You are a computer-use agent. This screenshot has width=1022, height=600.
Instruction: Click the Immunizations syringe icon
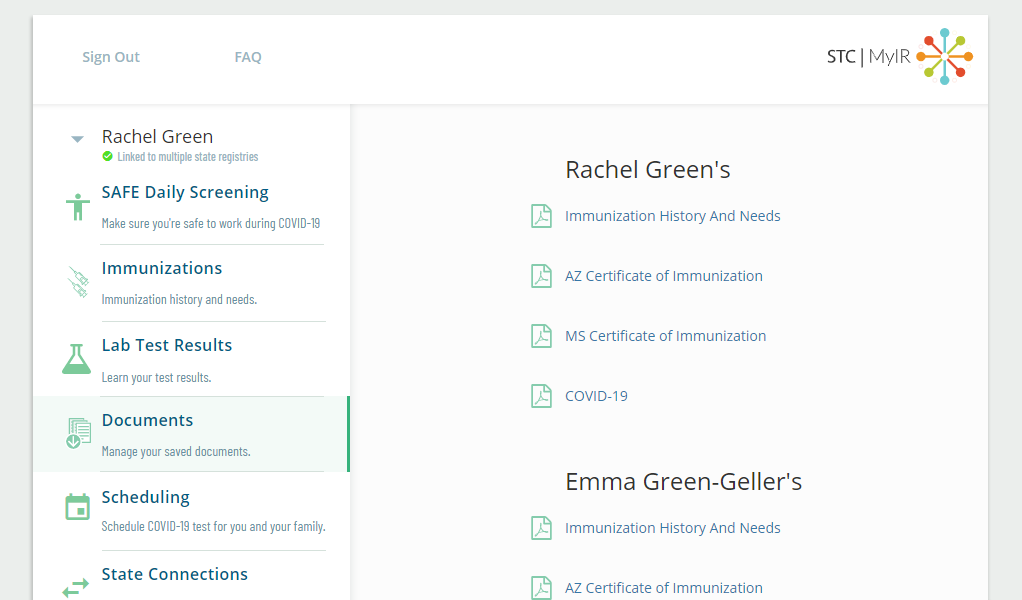[77, 283]
